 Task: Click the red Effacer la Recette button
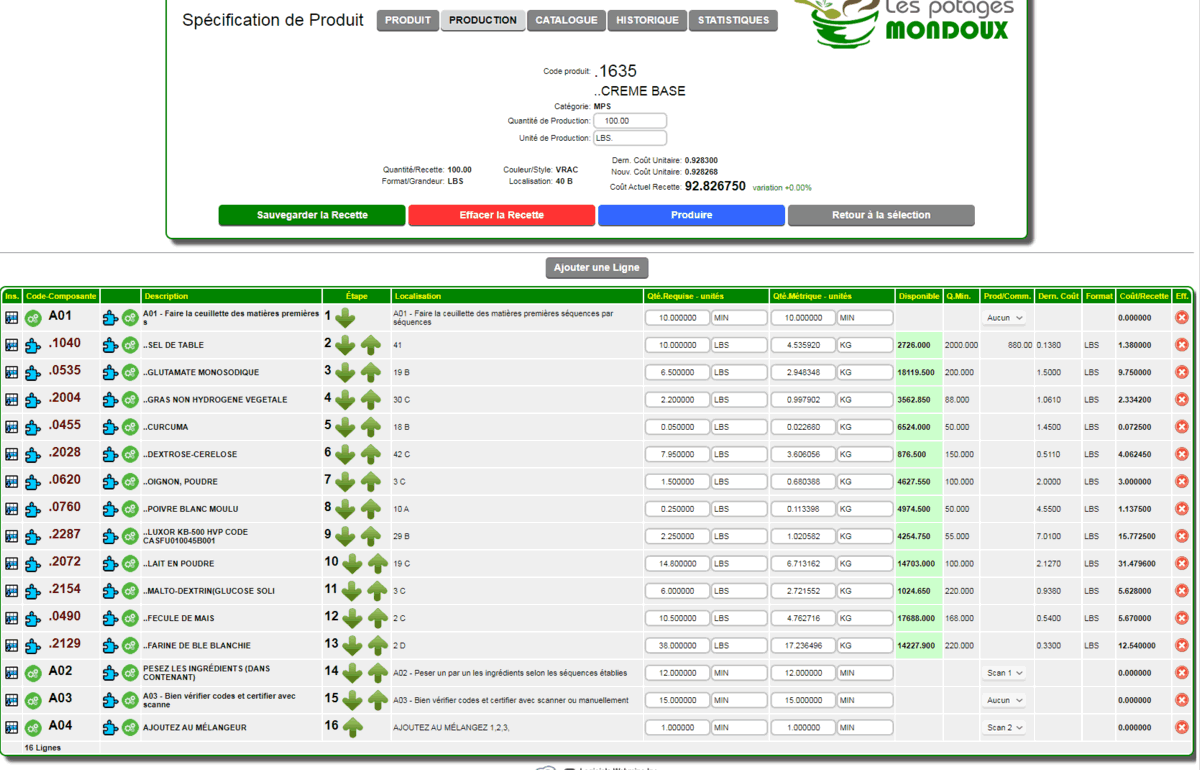pos(502,215)
